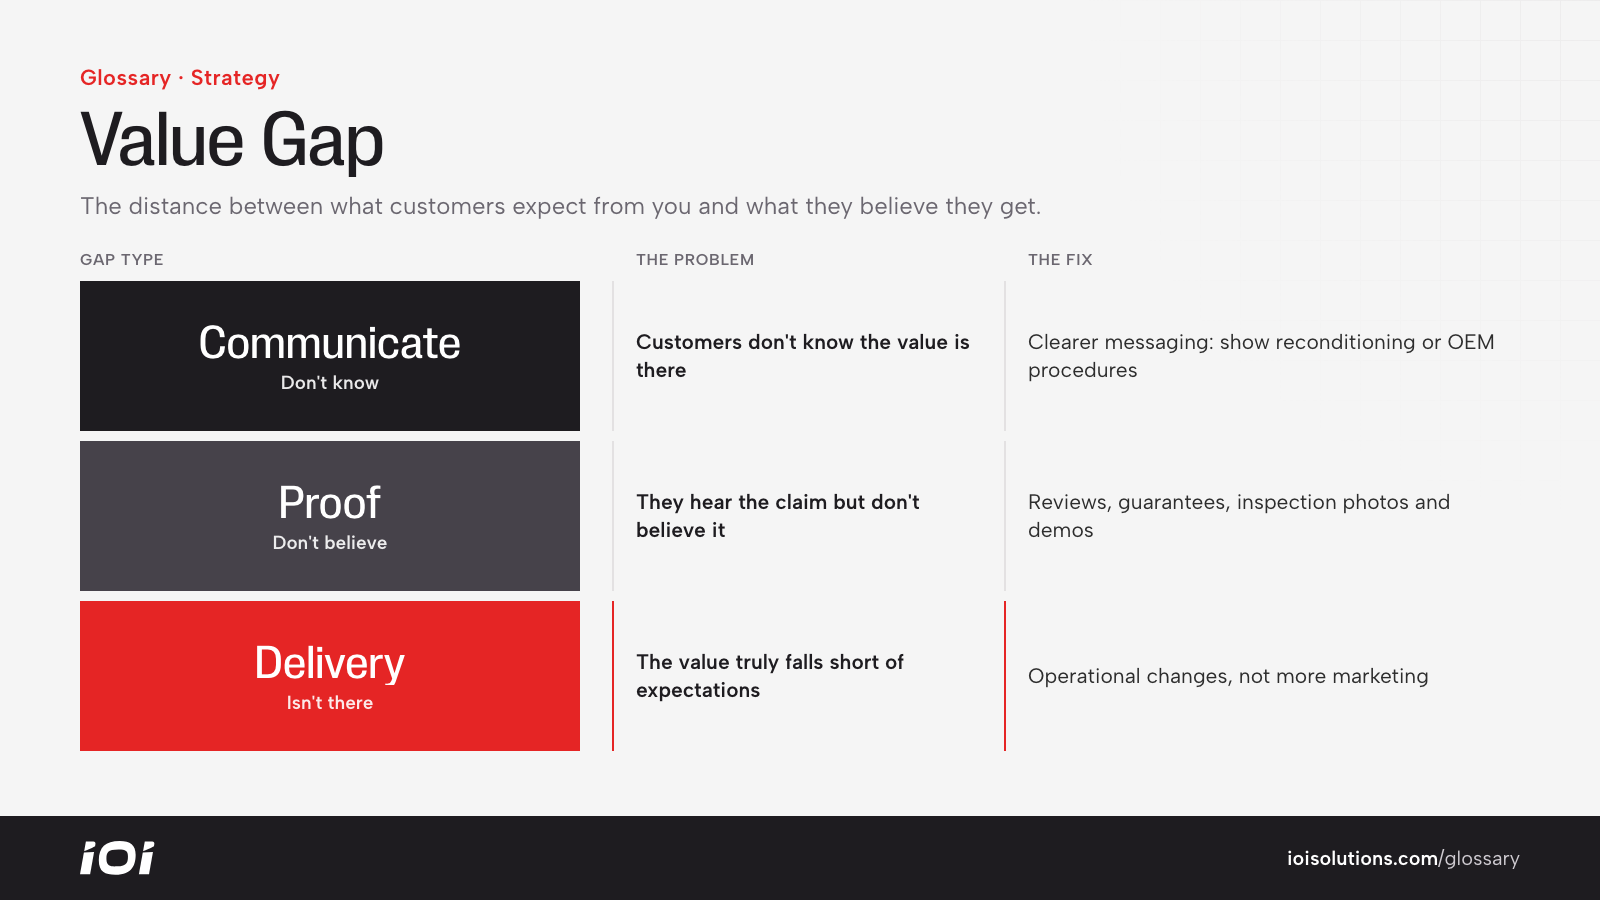Screen dimensions: 1600x900
Task: Click the Communicate gap type card
Action: click(330, 356)
